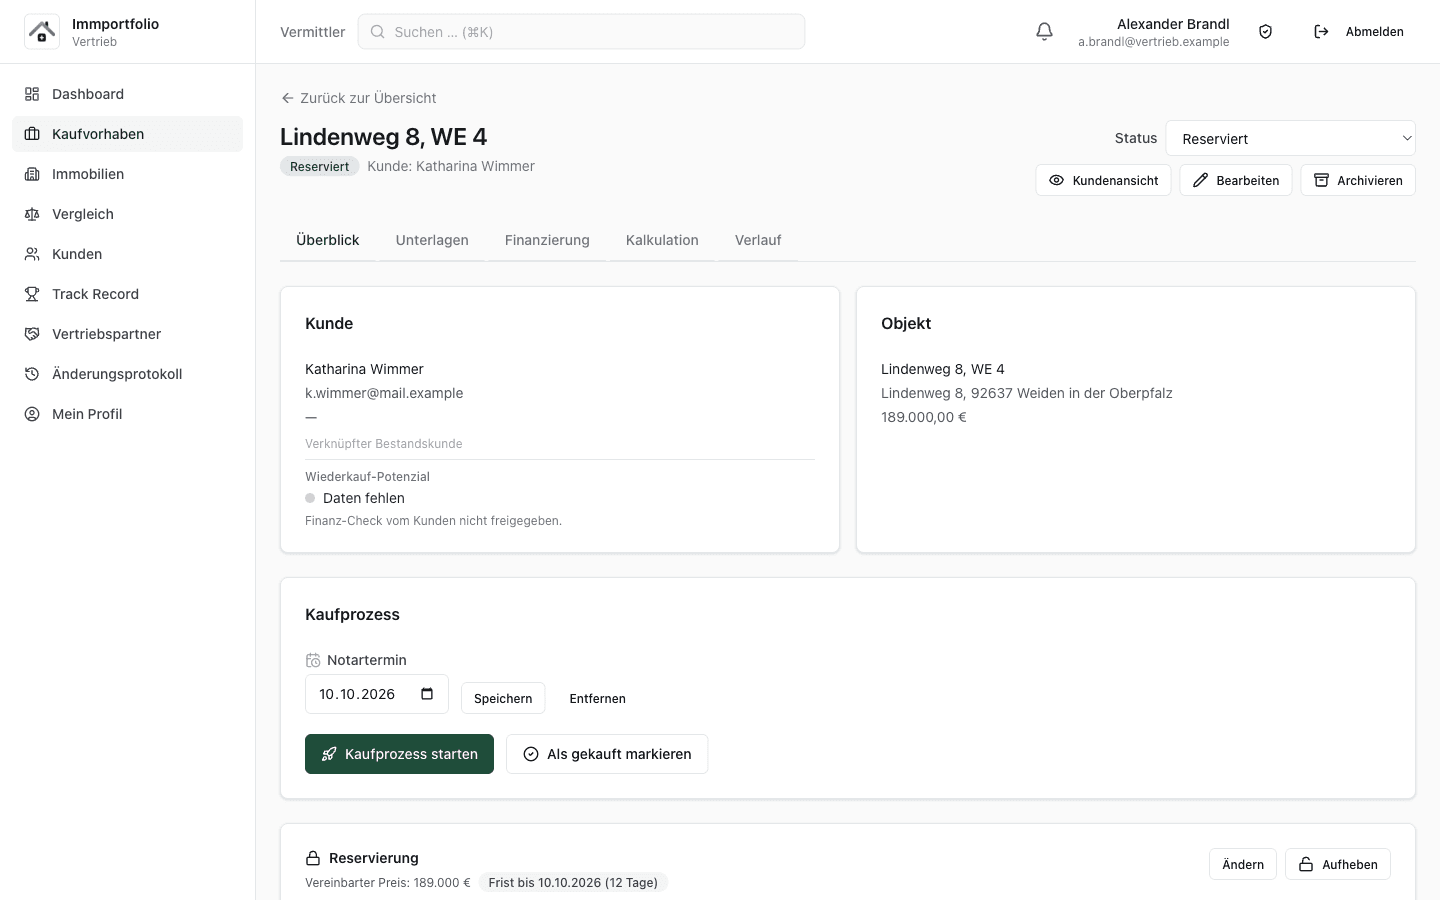Click the Daten fehlen status text
1440x900 pixels.
point(364,498)
